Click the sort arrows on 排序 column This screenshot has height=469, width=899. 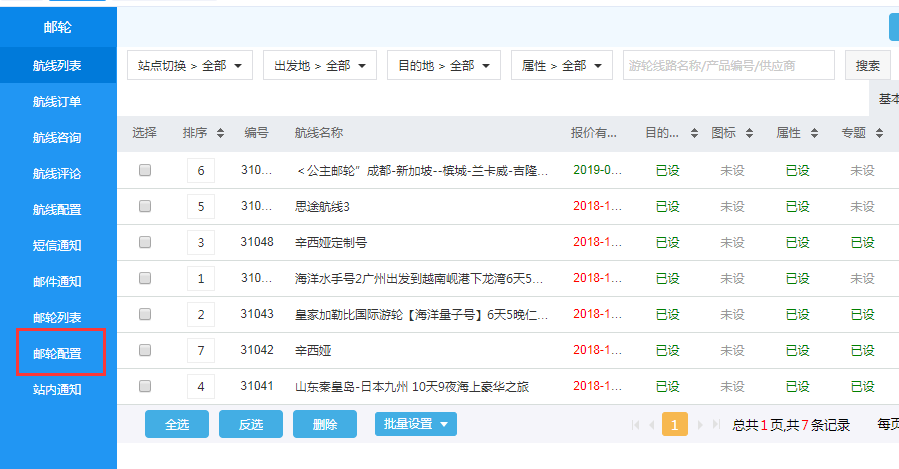(x=221, y=133)
